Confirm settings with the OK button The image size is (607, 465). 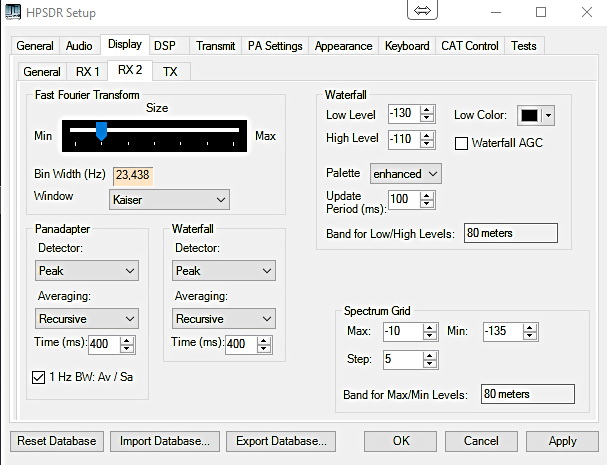401,441
